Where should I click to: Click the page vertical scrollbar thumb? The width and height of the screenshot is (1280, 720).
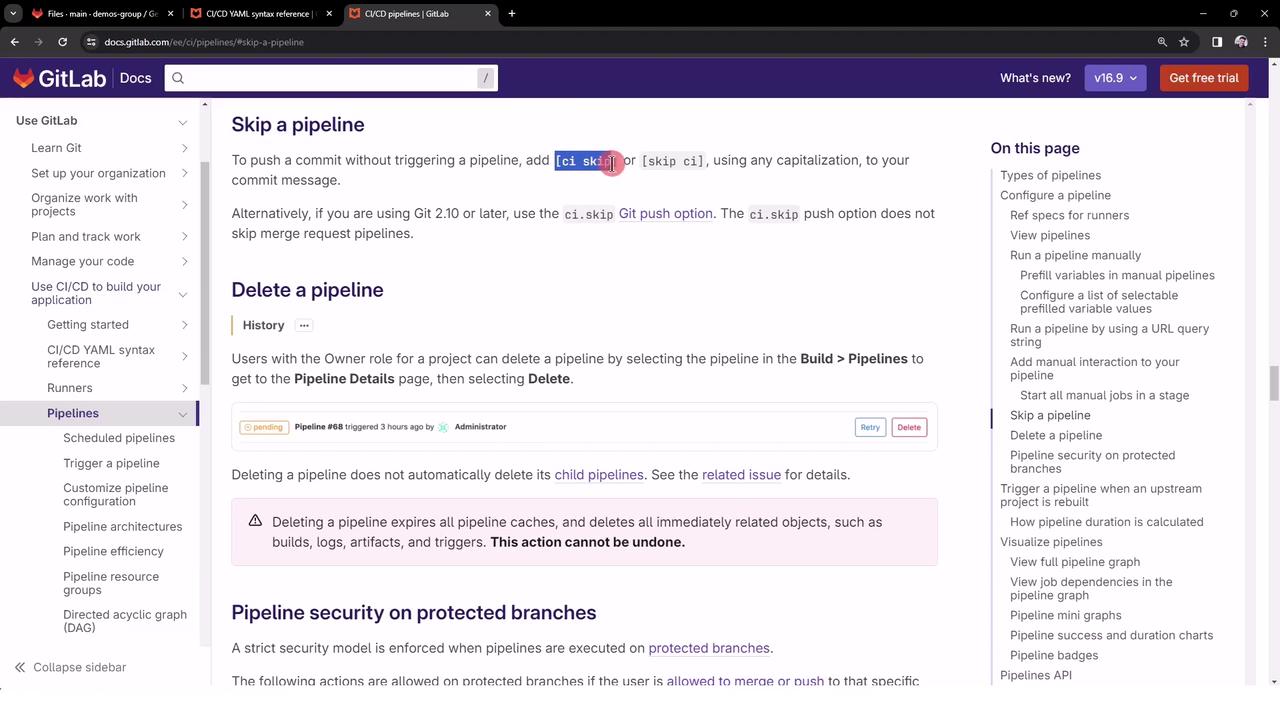1274,383
